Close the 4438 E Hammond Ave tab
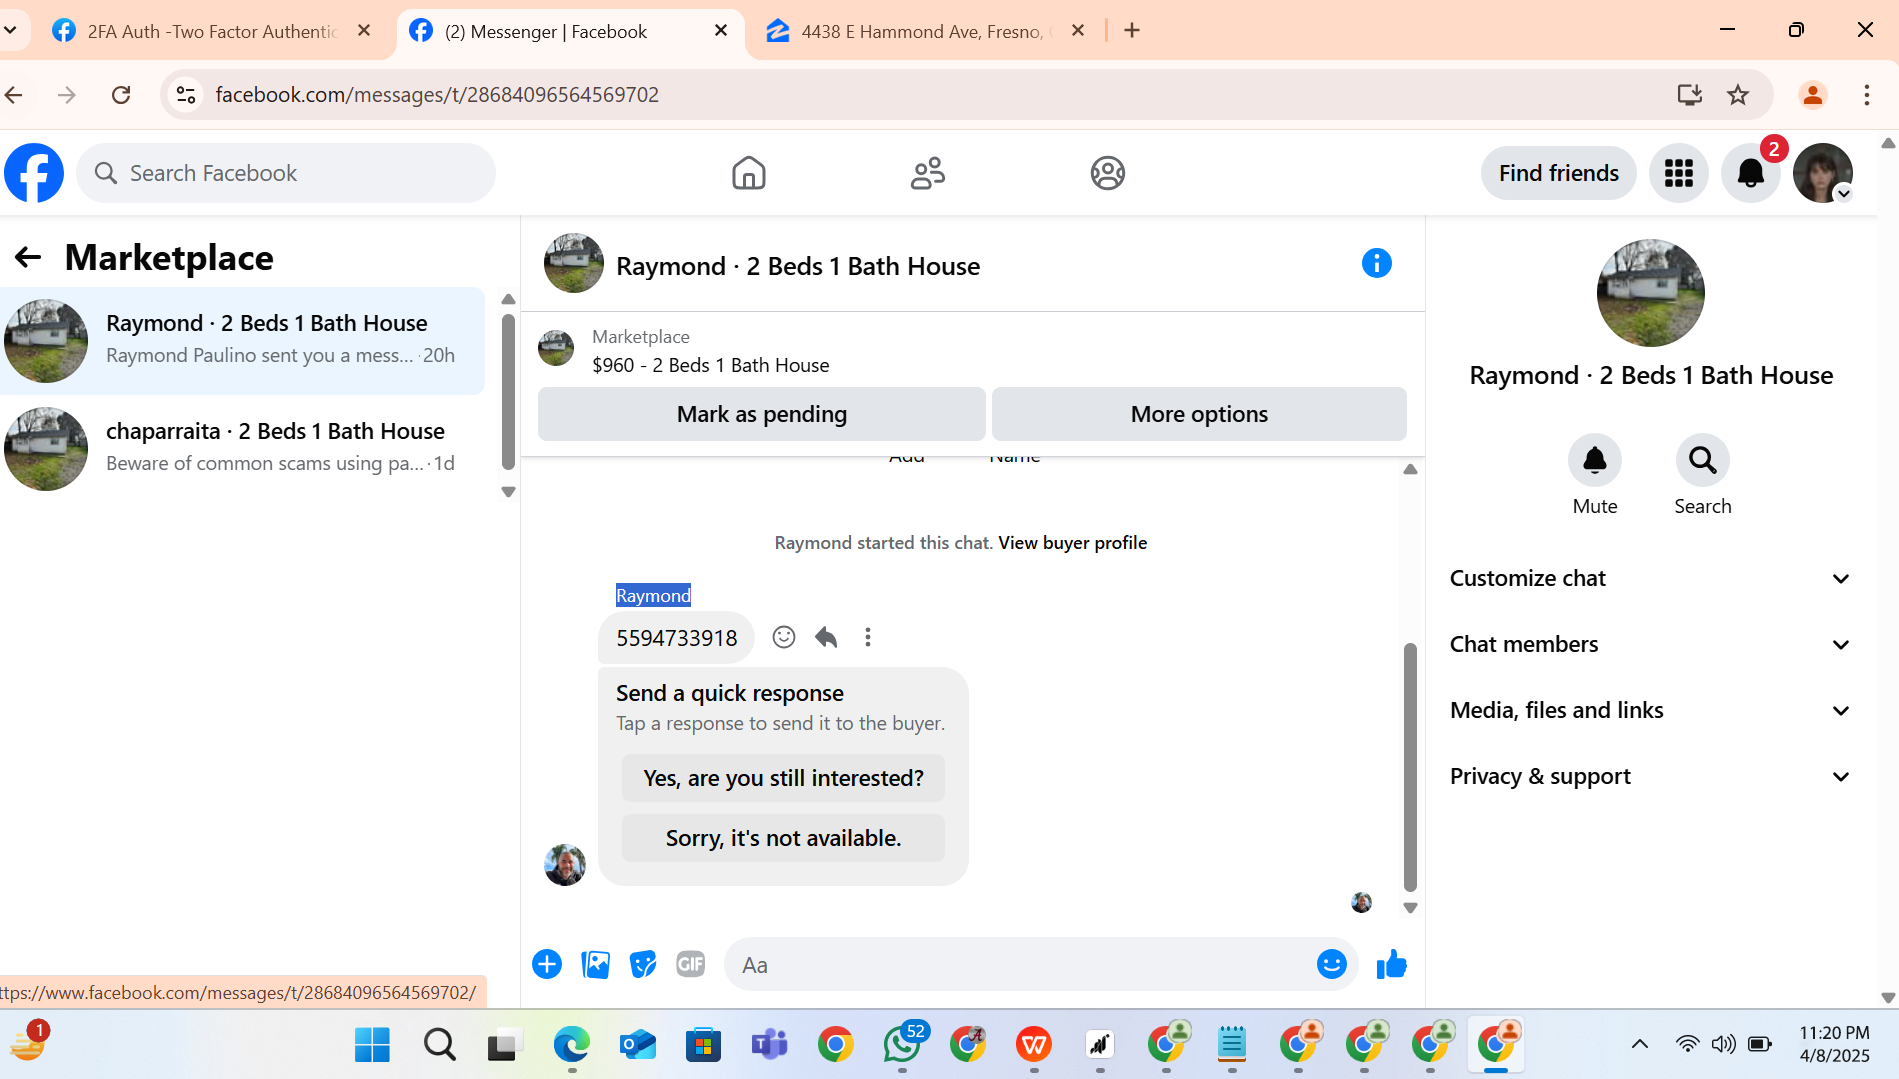This screenshot has height=1079, width=1899. pyautogui.click(x=1078, y=30)
